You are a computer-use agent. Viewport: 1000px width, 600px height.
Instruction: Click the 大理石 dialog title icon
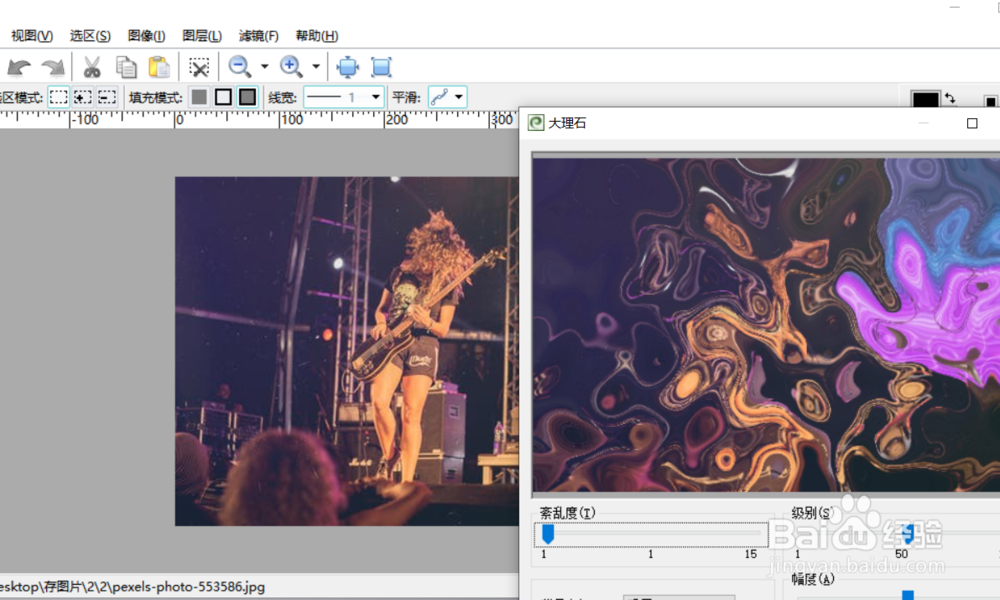(536, 123)
